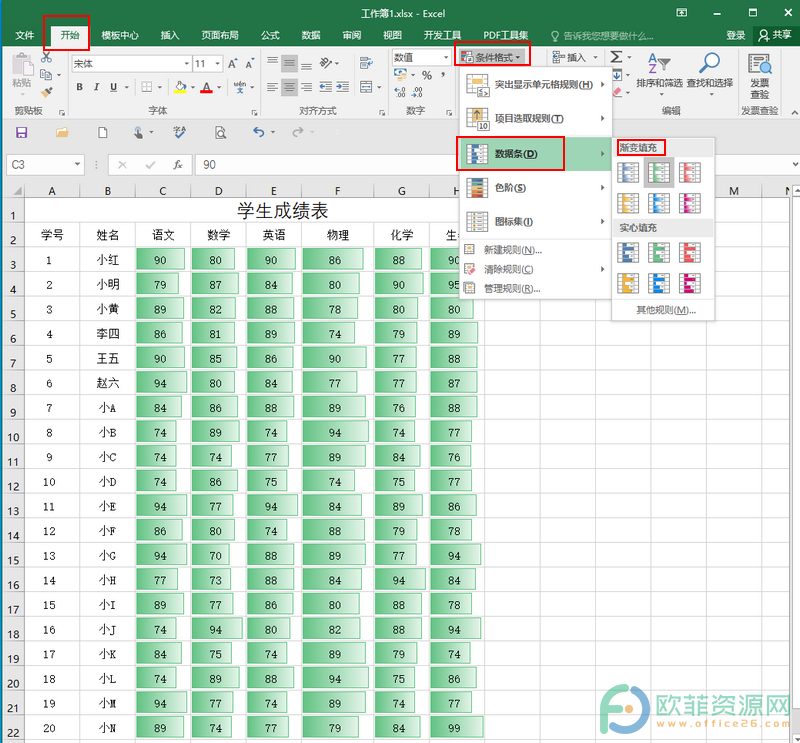
Task: Open the Icon Sets (图标集) submenu
Action: click(x=535, y=221)
